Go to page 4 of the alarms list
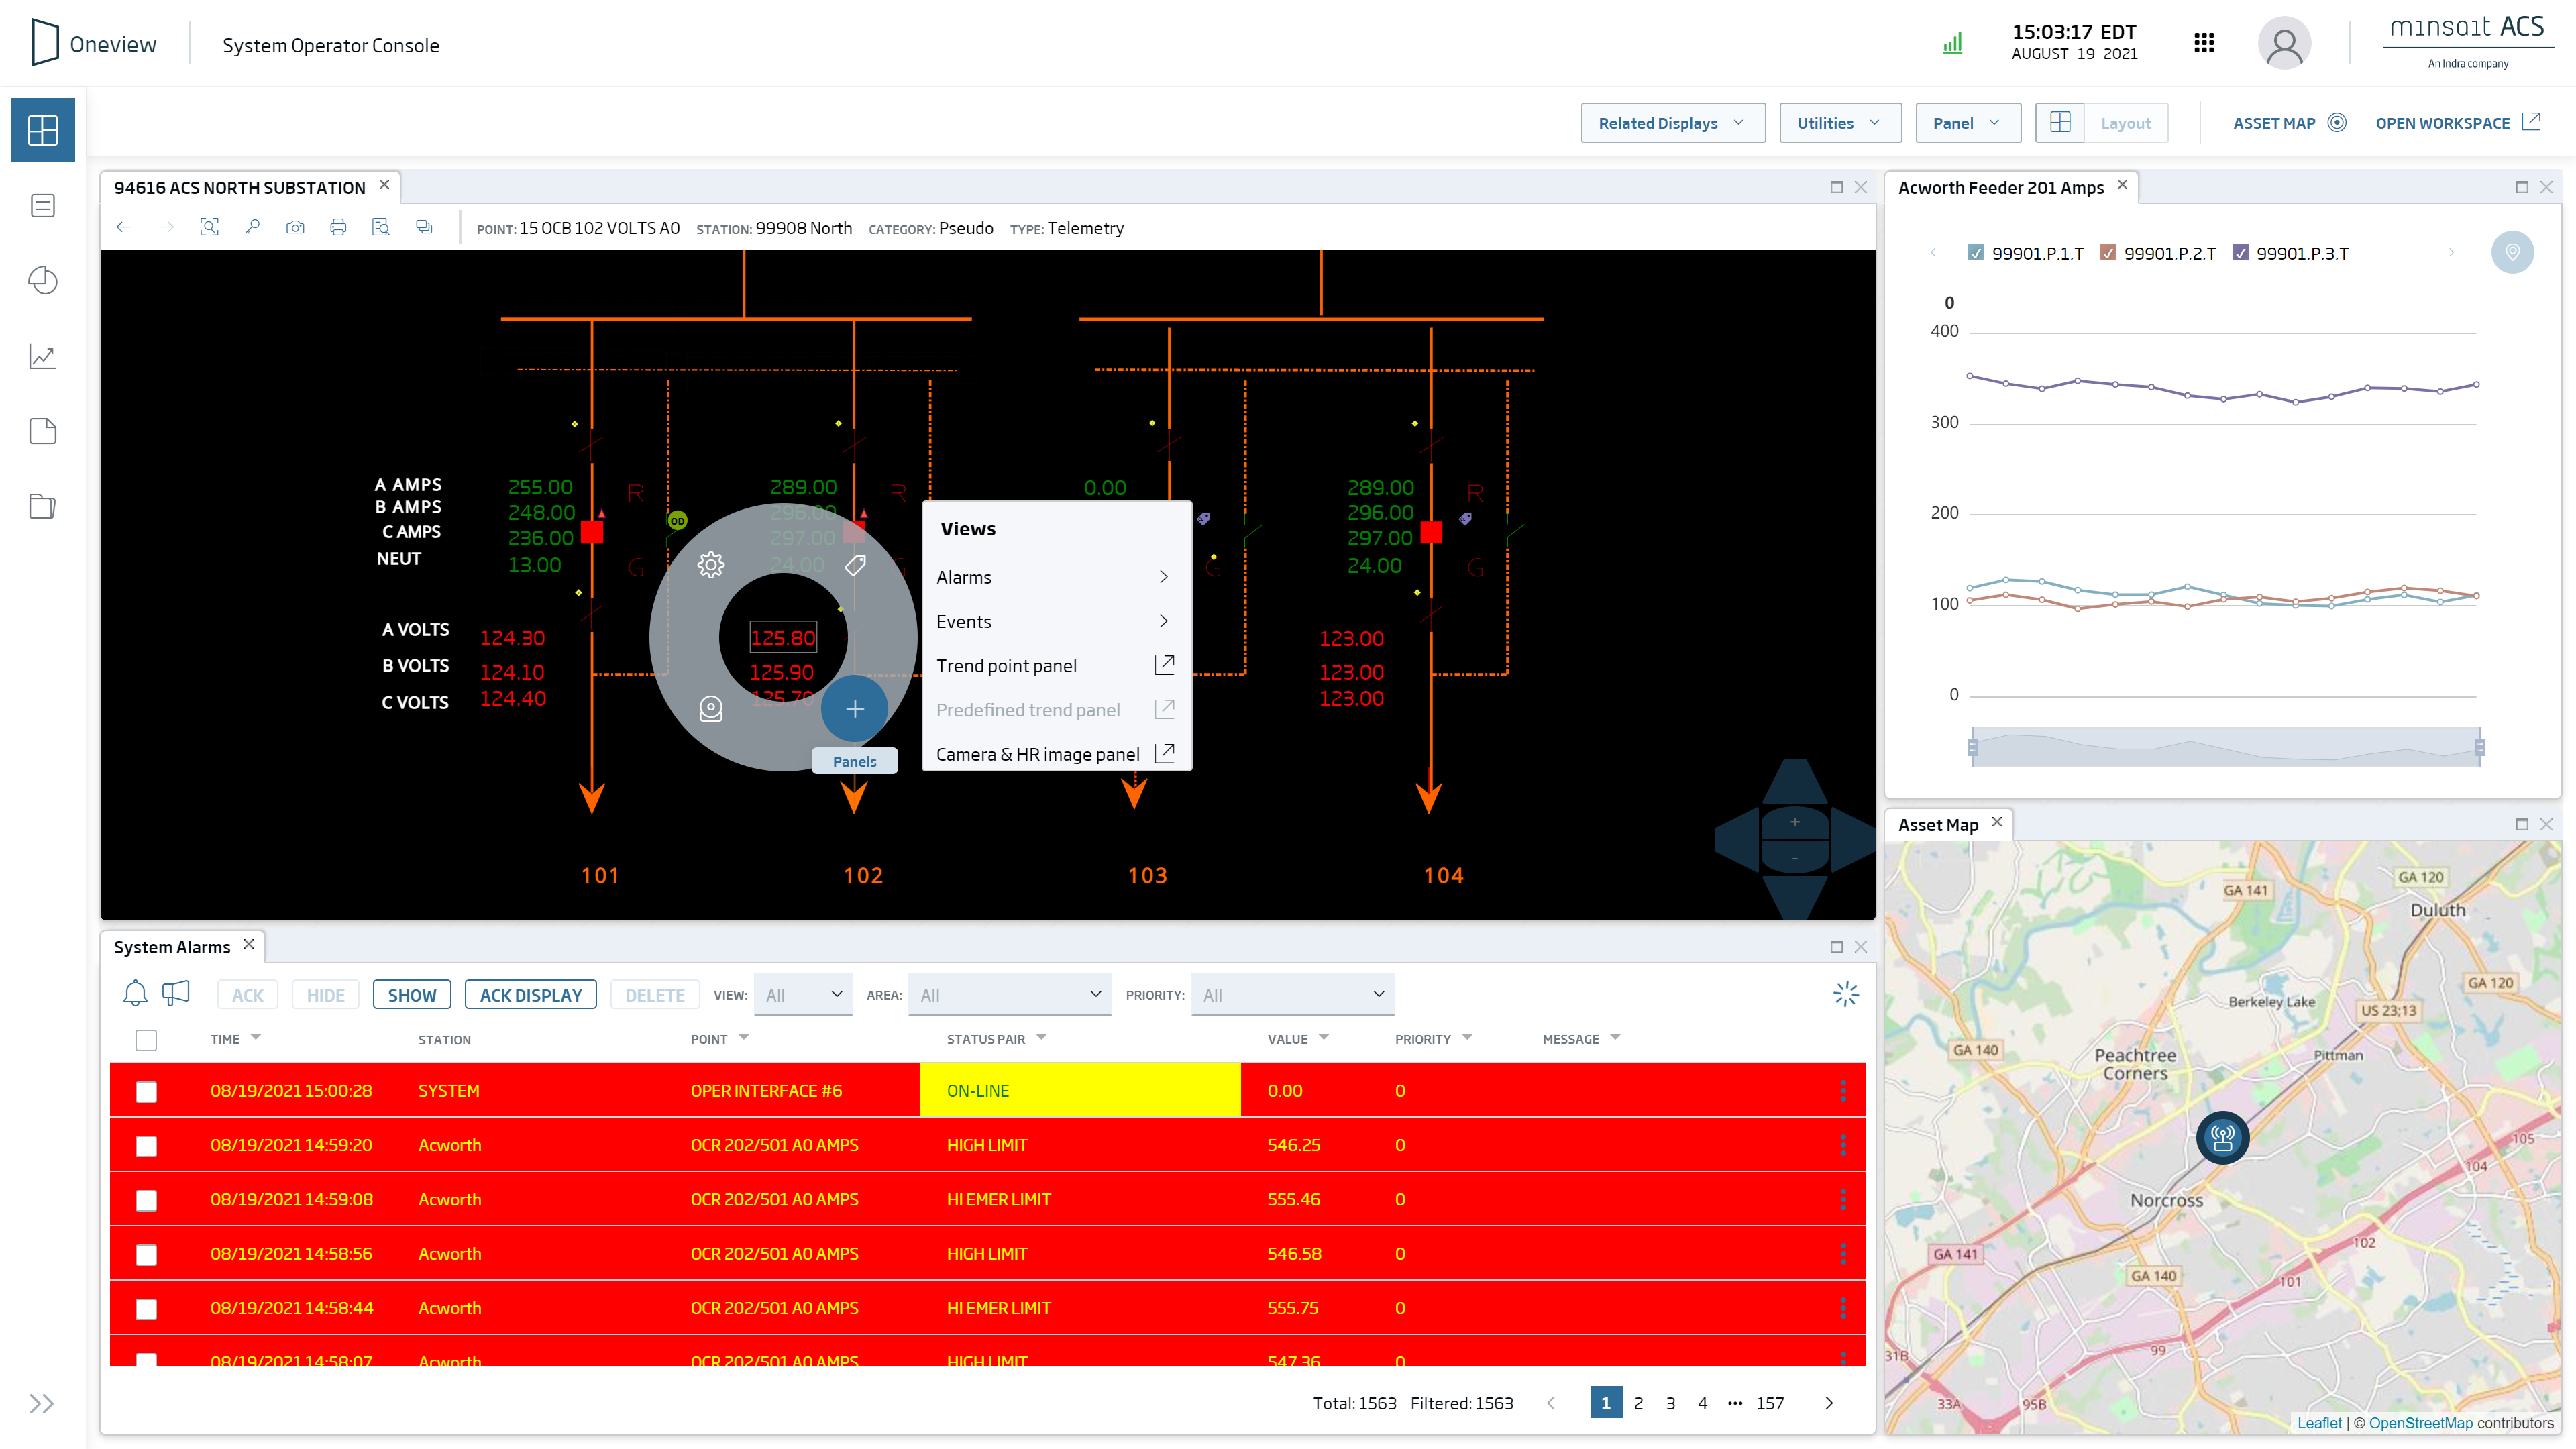 (x=1703, y=1403)
